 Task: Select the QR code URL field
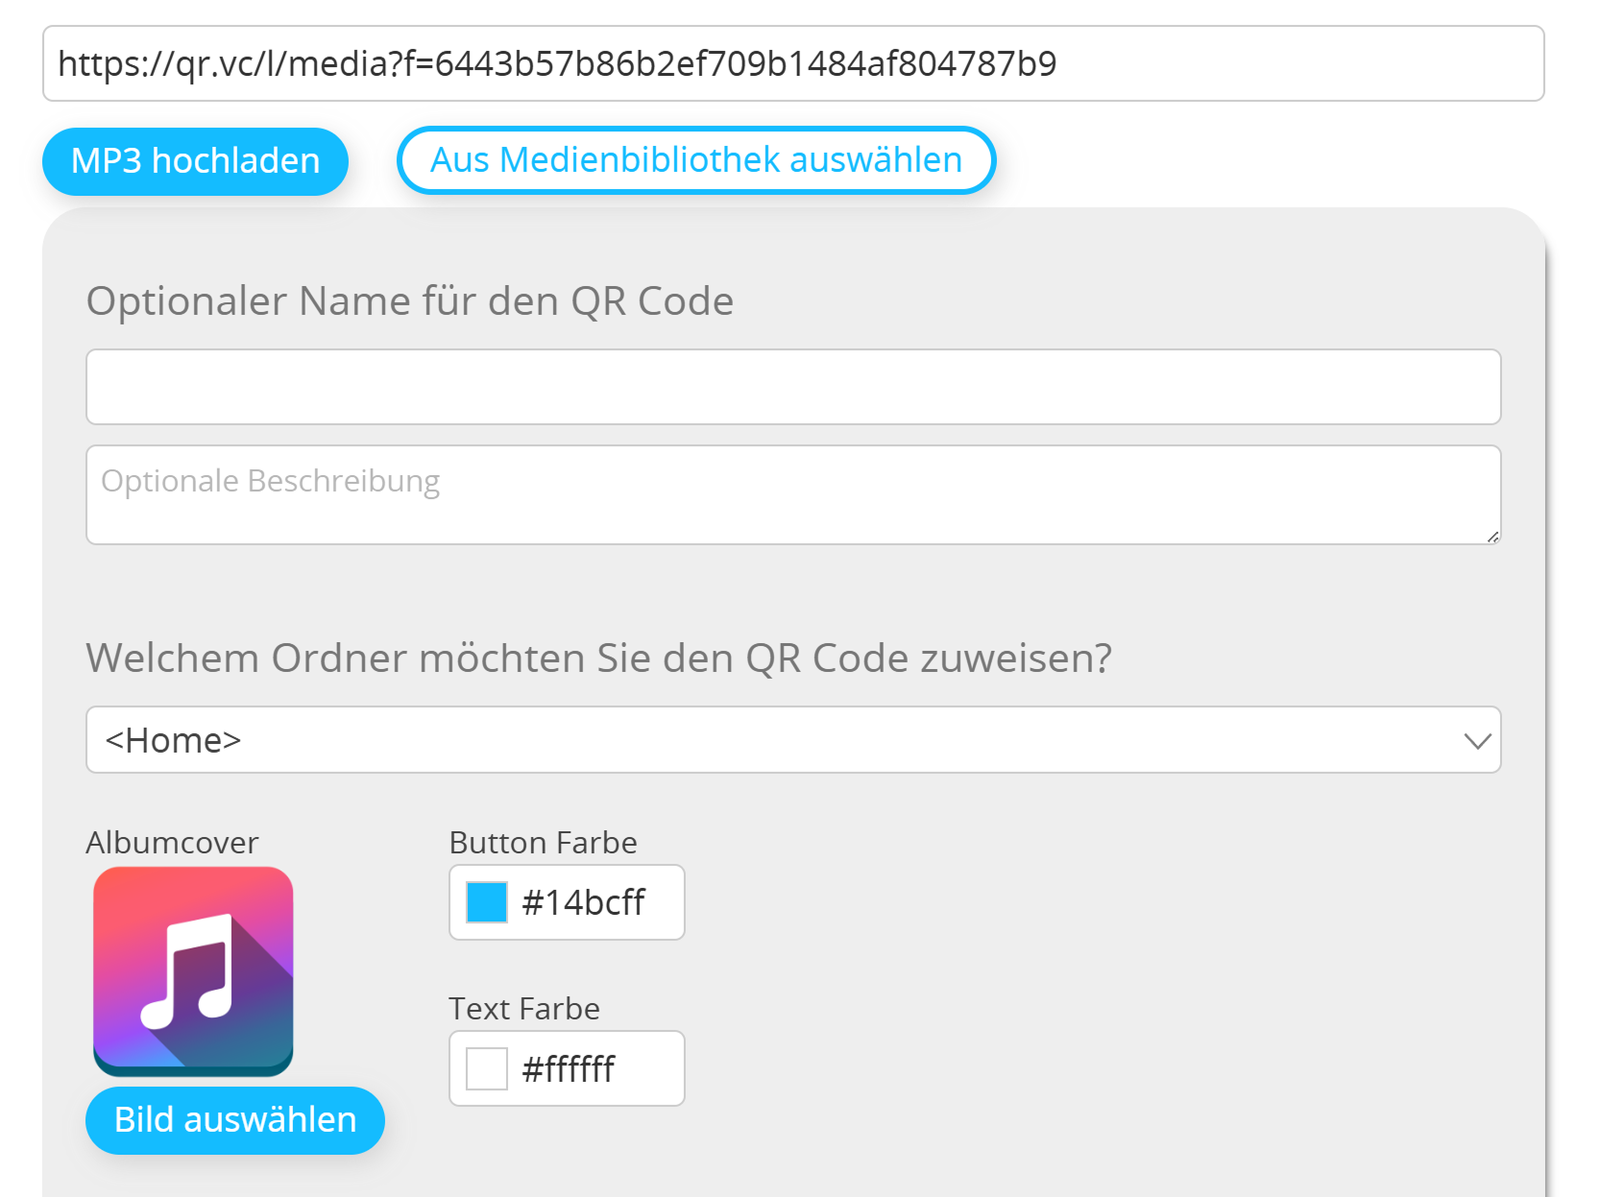pyautogui.click(x=793, y=64)
